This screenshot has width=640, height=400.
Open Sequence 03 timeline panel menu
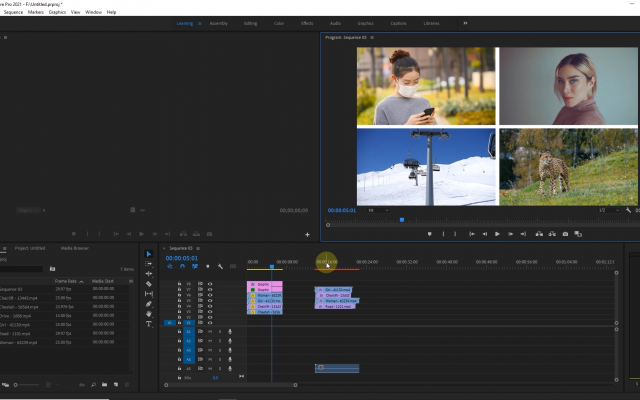click(x=198, y=248)
